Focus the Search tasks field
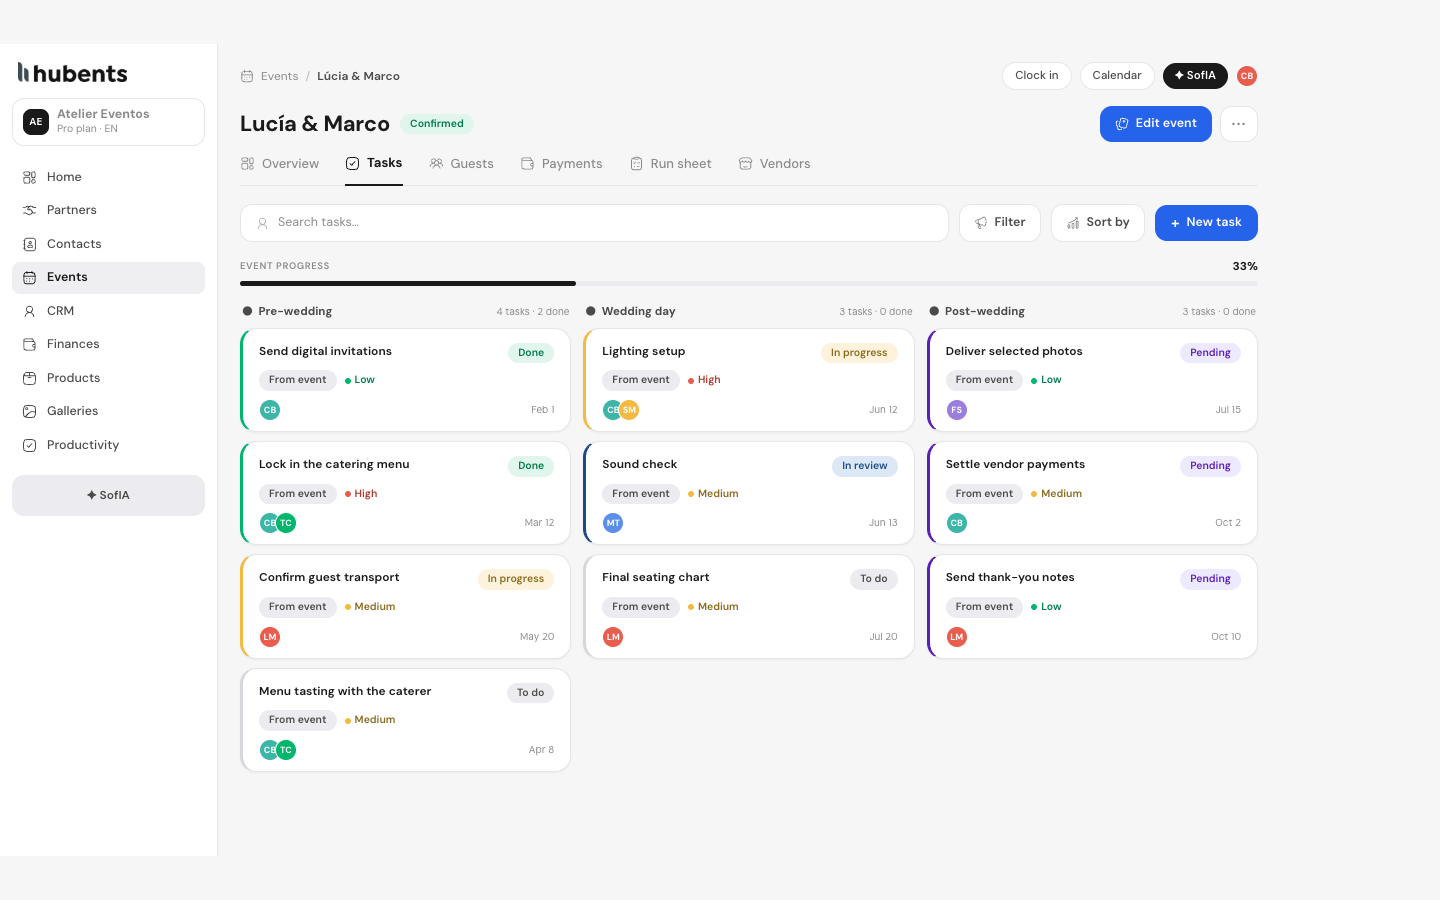 point(594,223)
